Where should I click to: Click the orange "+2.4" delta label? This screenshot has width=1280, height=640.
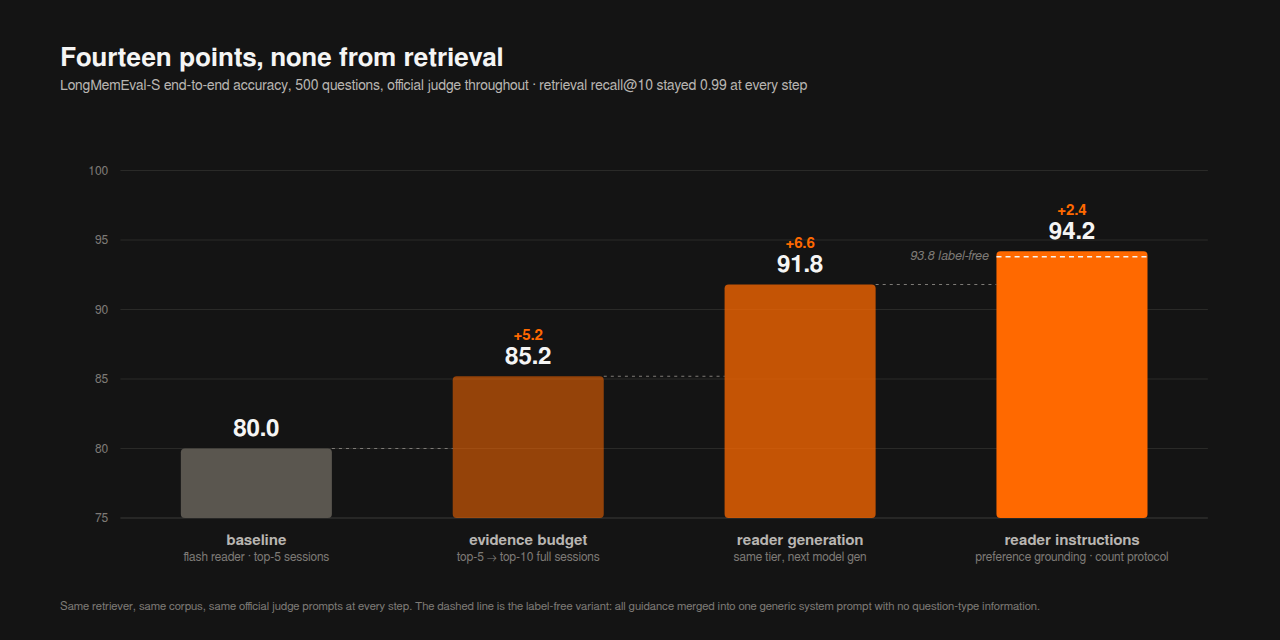[1072, 210]
